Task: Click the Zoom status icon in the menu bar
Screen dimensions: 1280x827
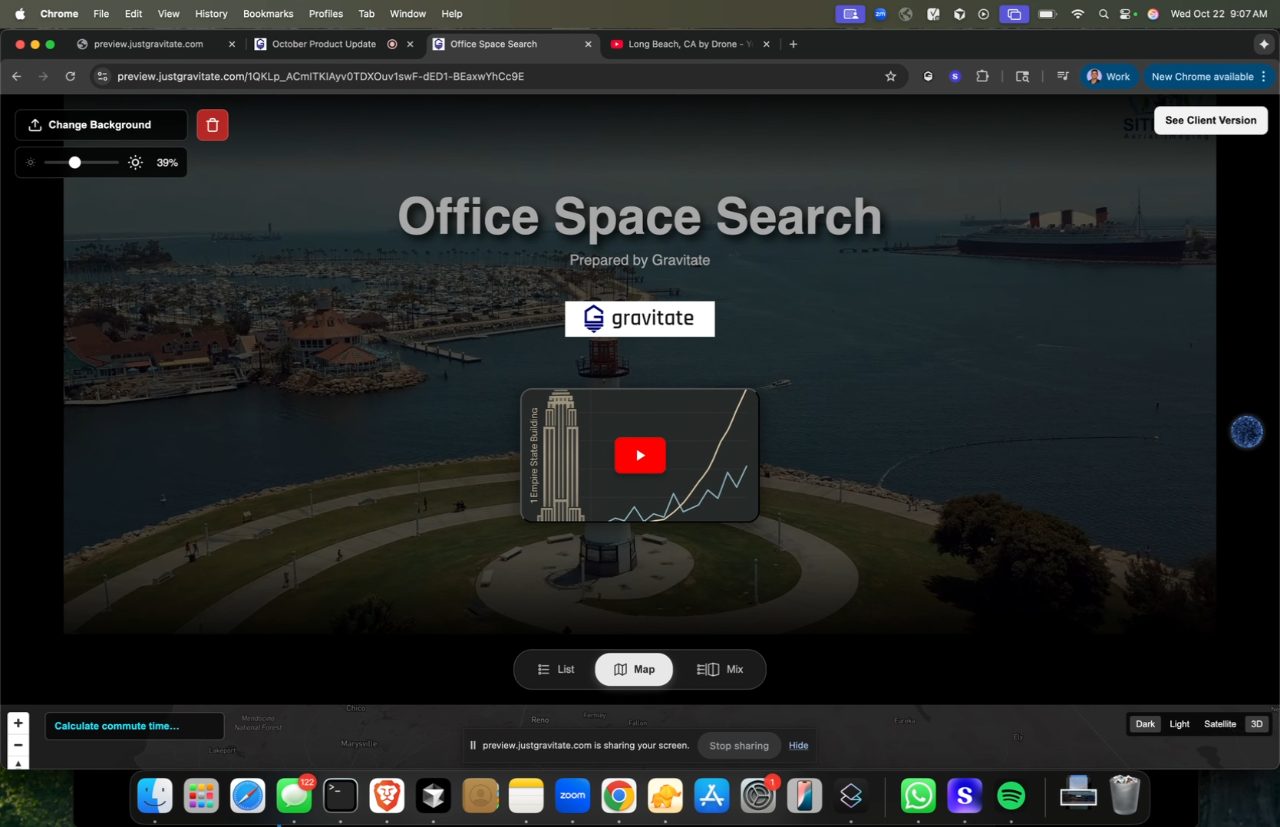Action: coord(880,14)
